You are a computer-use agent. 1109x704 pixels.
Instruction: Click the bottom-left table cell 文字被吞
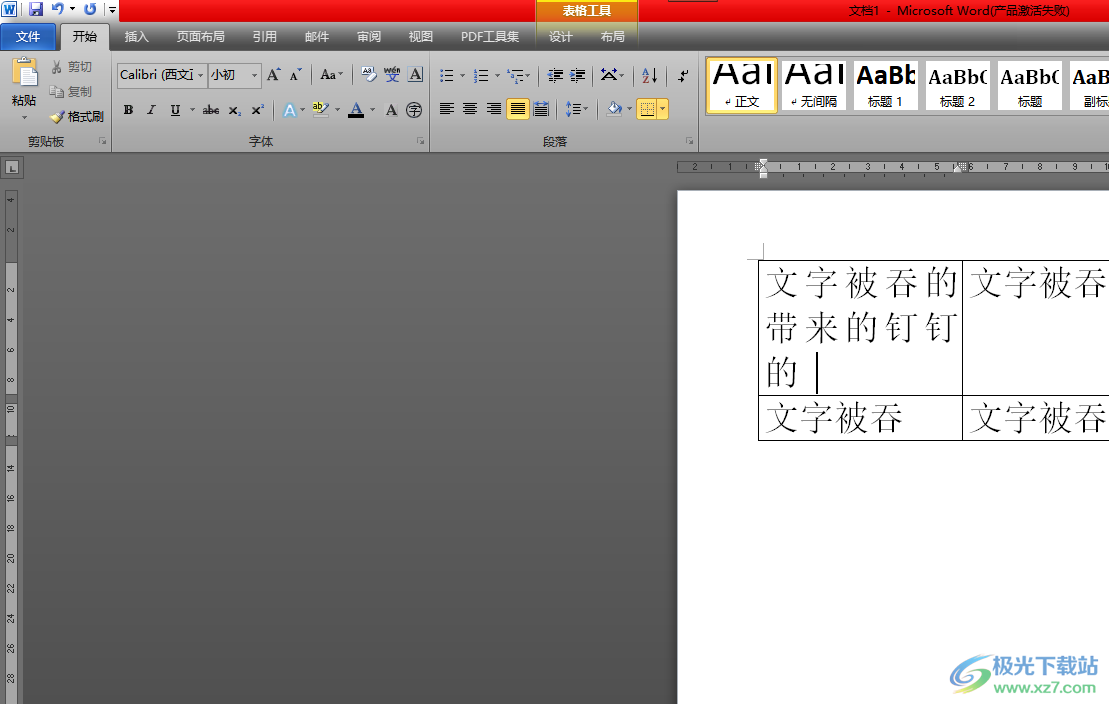861,418
